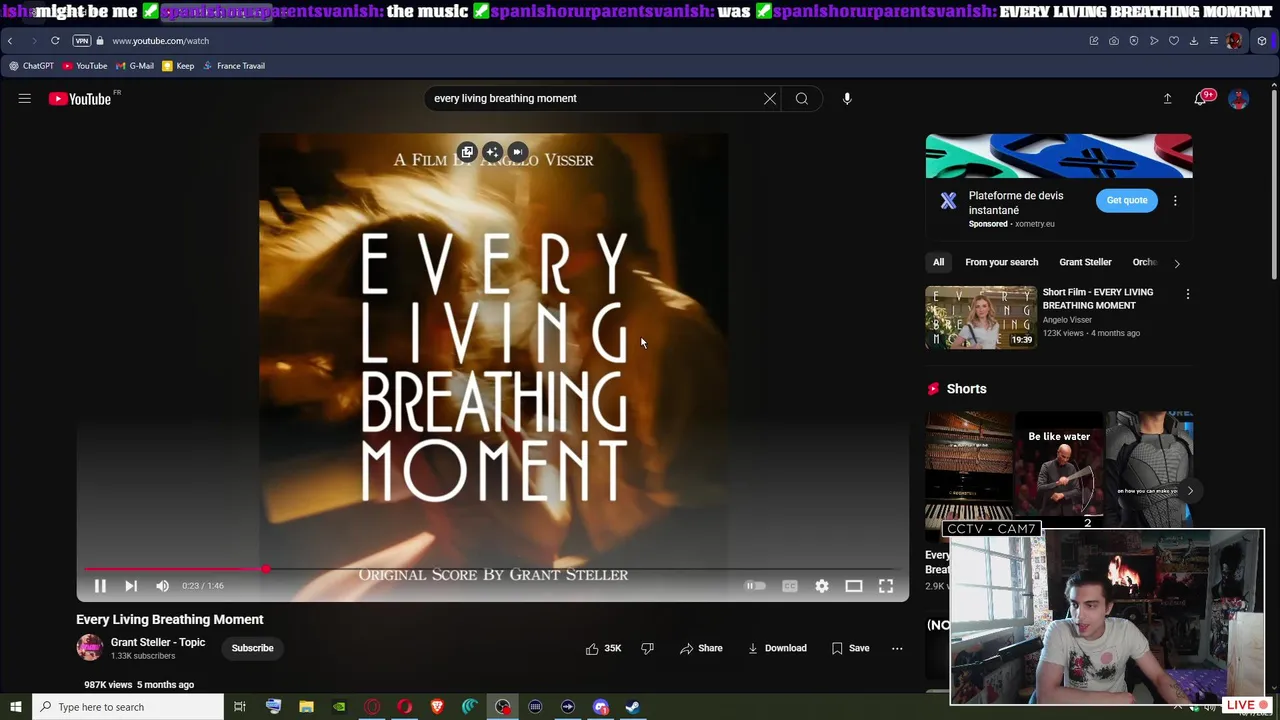
Task: Toggle the browser VPN badge
Action: pyautogui.click(x=82, y=41)
